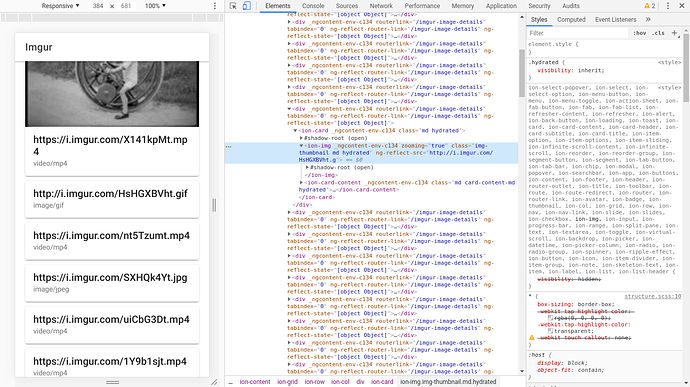Viewport: 690px width, 387px height.
Task: Select the Event Listeners sub-tab
Action: (615, 19)
